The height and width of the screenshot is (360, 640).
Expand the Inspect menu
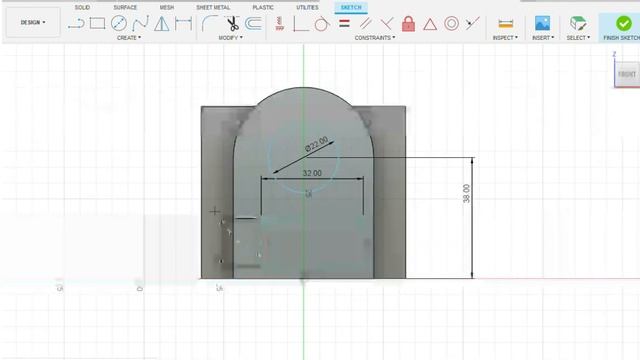(x=505, y=38)
